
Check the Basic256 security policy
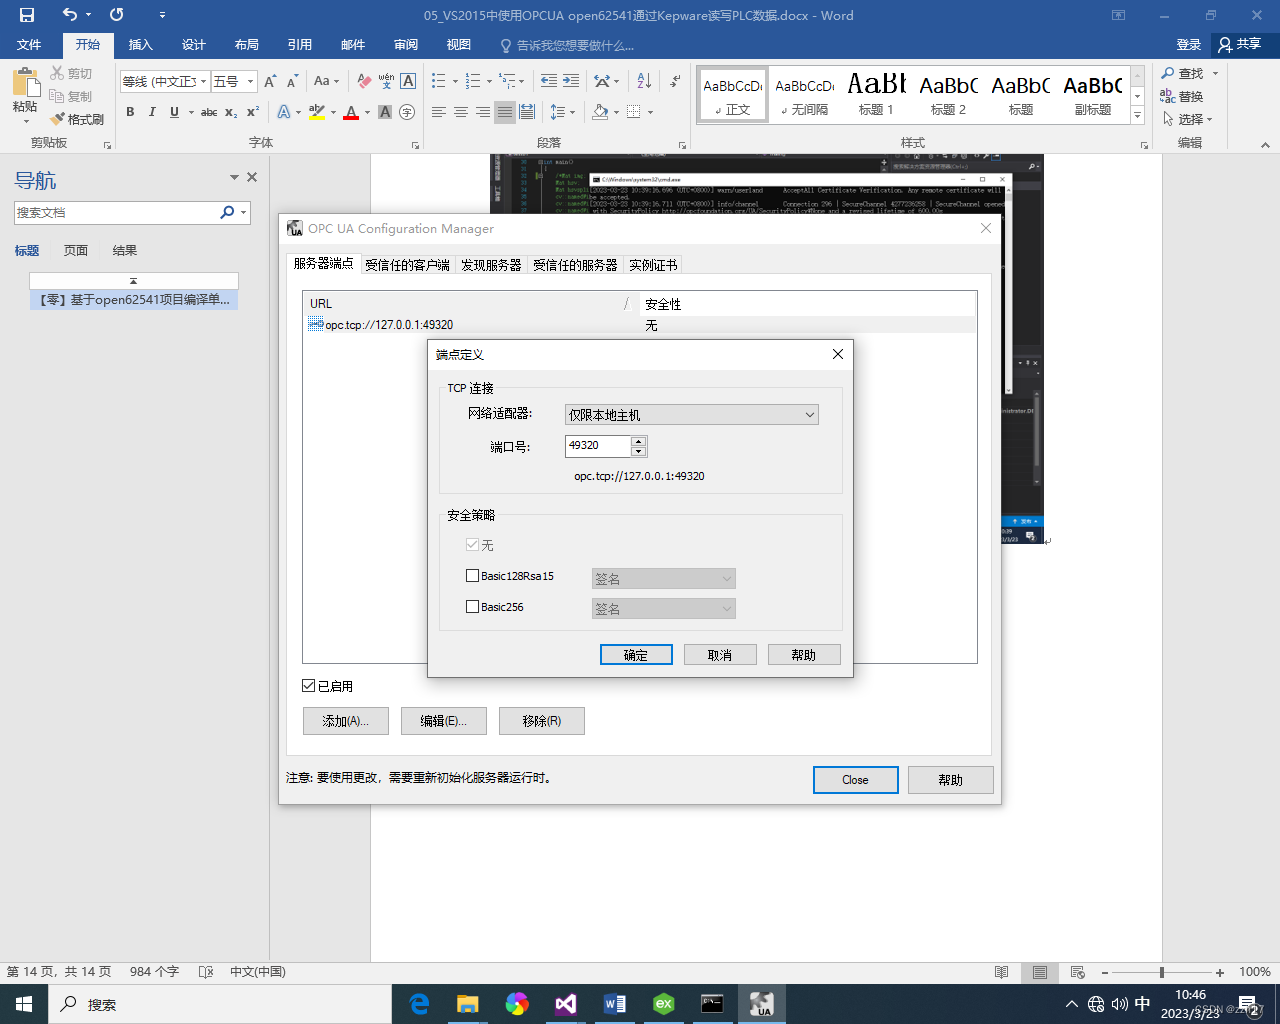point(473,607)
